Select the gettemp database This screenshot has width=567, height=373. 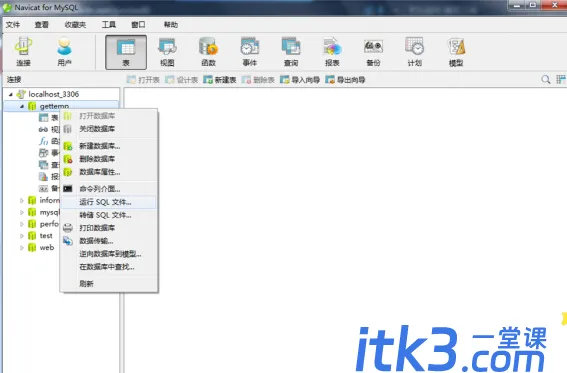pyautogui.click(x=54, y=106)
